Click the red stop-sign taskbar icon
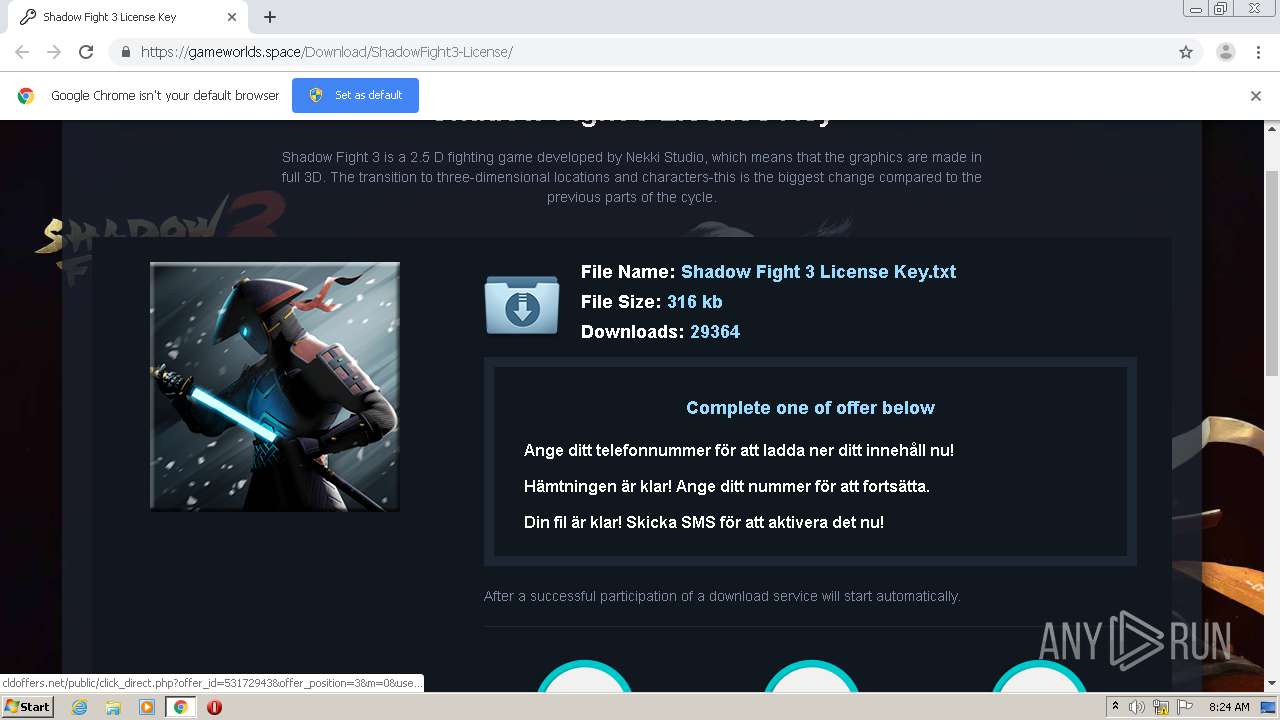The image size is (1280, 720). point(214,707)
